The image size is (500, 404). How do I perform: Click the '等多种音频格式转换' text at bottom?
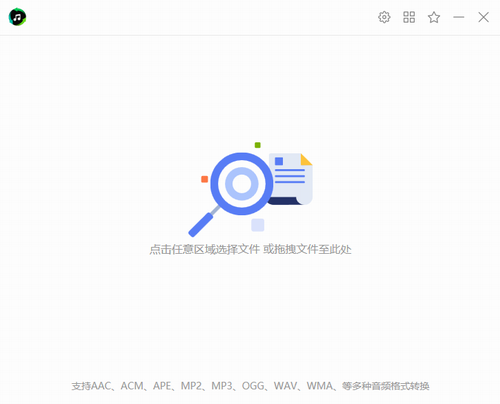click(386, 386)
